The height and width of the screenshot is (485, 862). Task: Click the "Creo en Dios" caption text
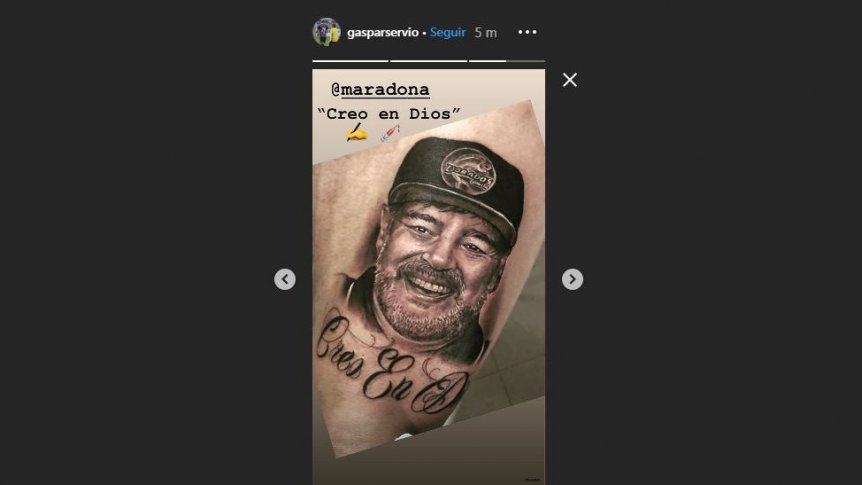point(389,114)
